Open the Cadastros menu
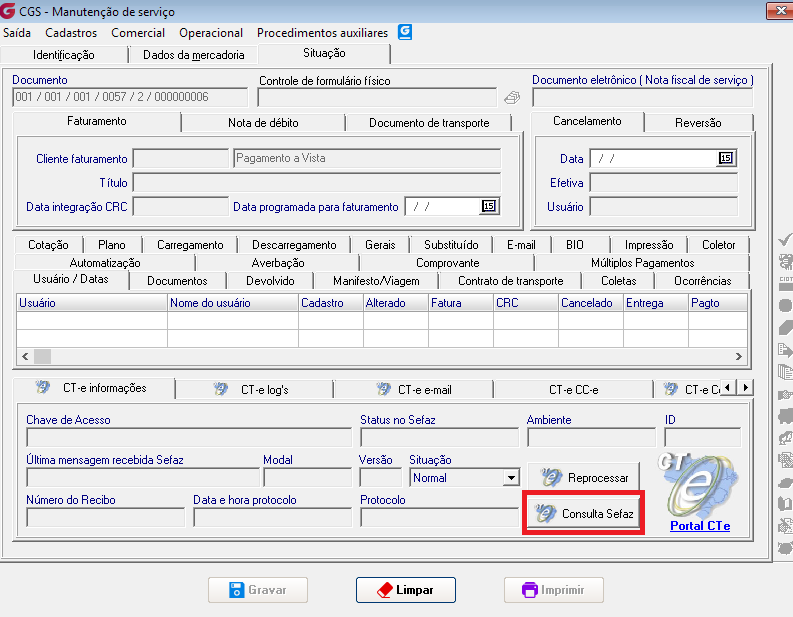This screenshot has height=617, width=793. tap(71, 33)
